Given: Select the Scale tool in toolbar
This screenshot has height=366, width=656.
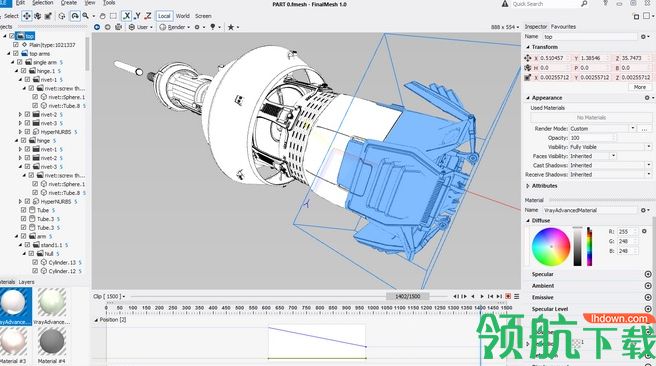Looking at the screenshot, I should pos(48,16).
